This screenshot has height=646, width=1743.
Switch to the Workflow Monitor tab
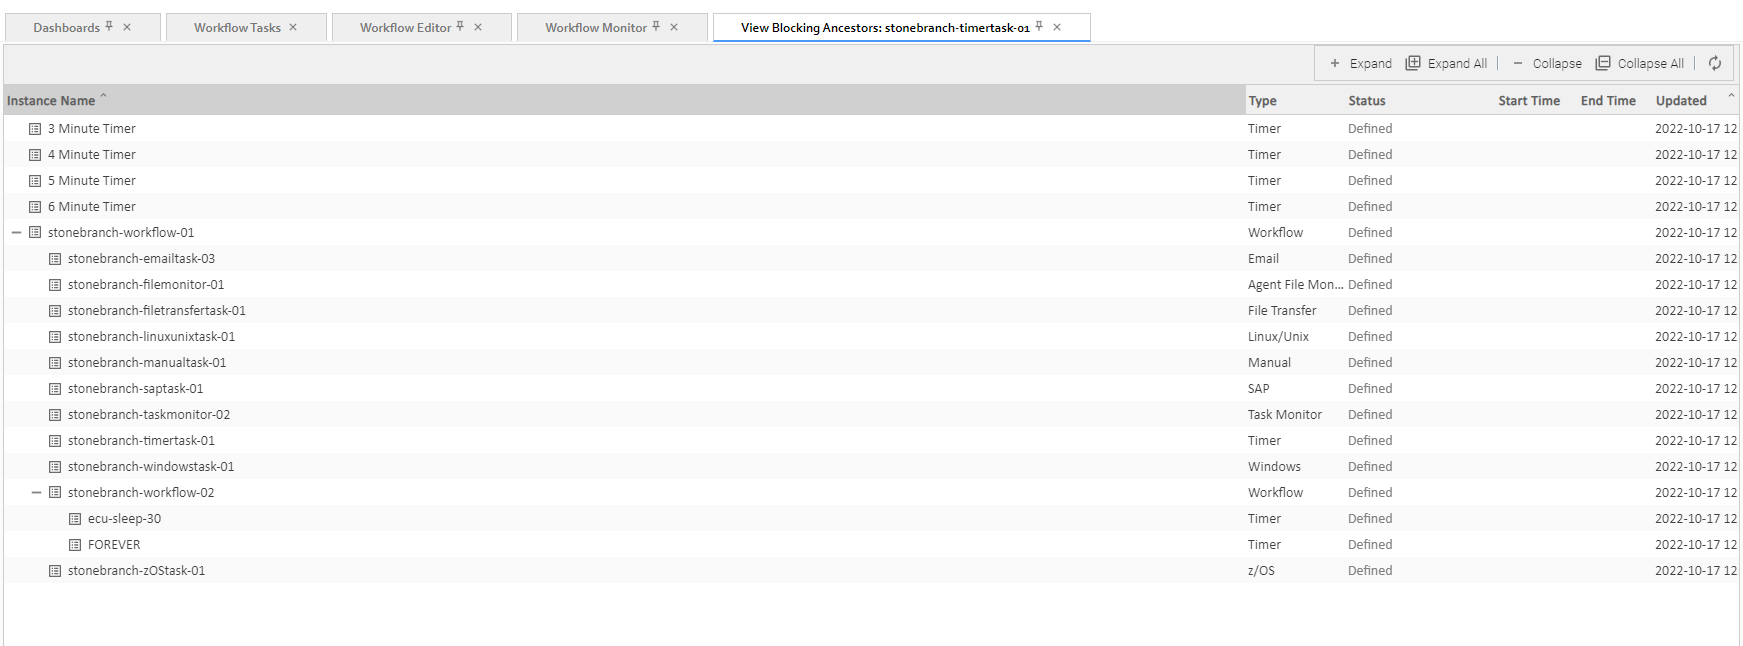pyautogui.click(x=595, y=28)
